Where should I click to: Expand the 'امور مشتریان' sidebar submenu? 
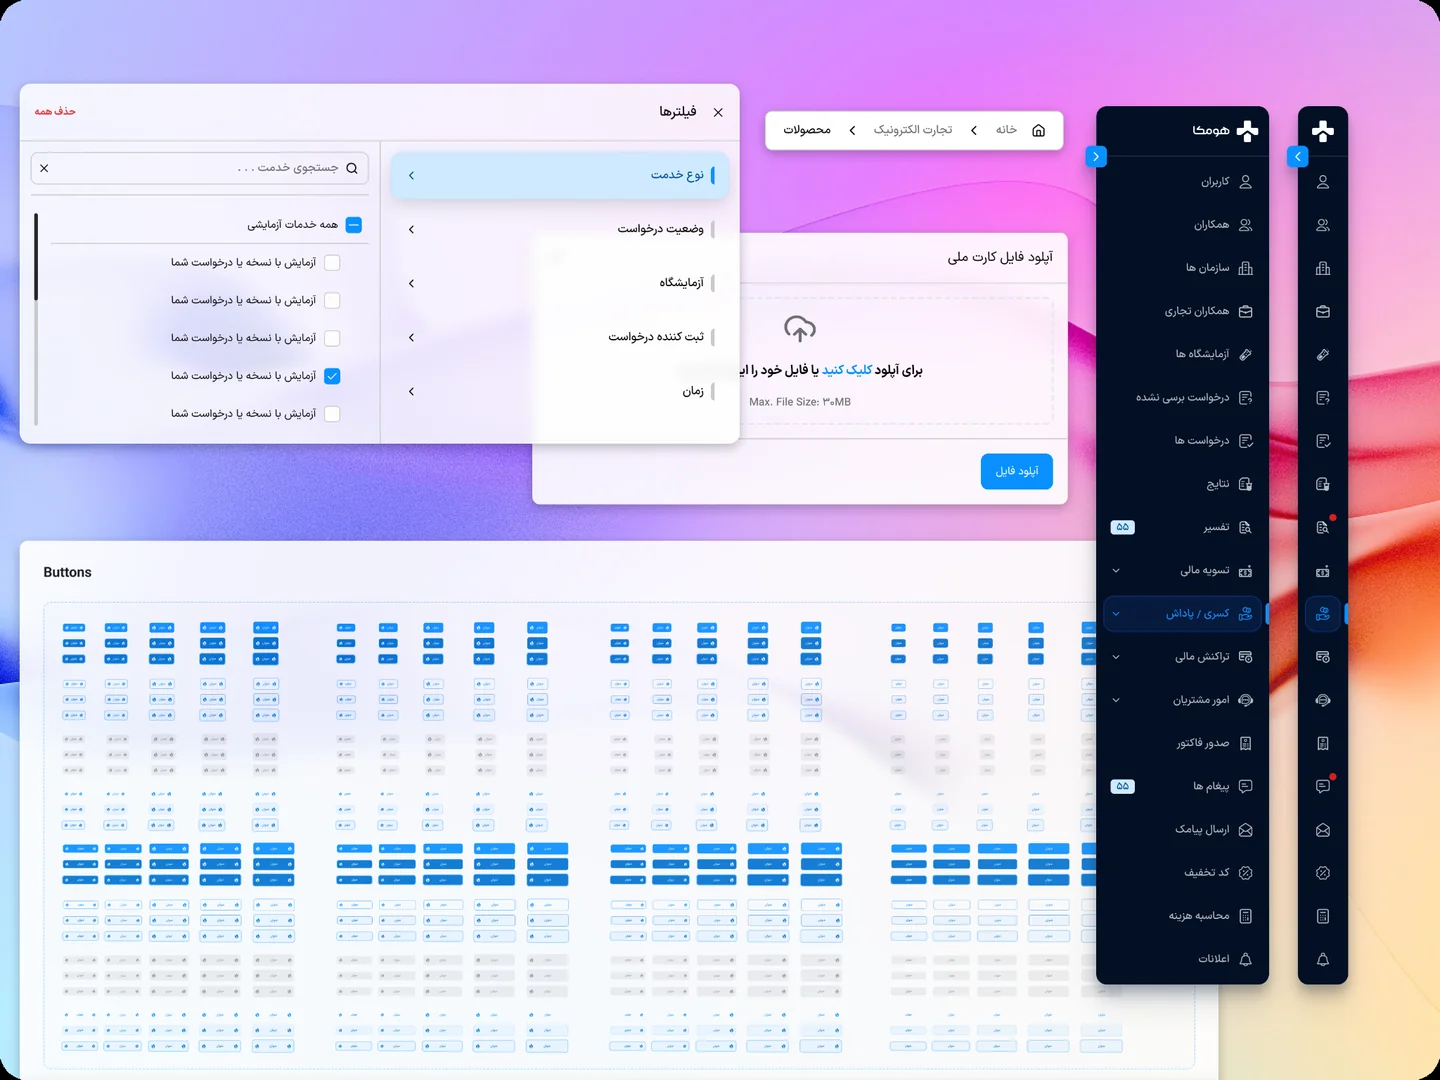pos(1116,700)
